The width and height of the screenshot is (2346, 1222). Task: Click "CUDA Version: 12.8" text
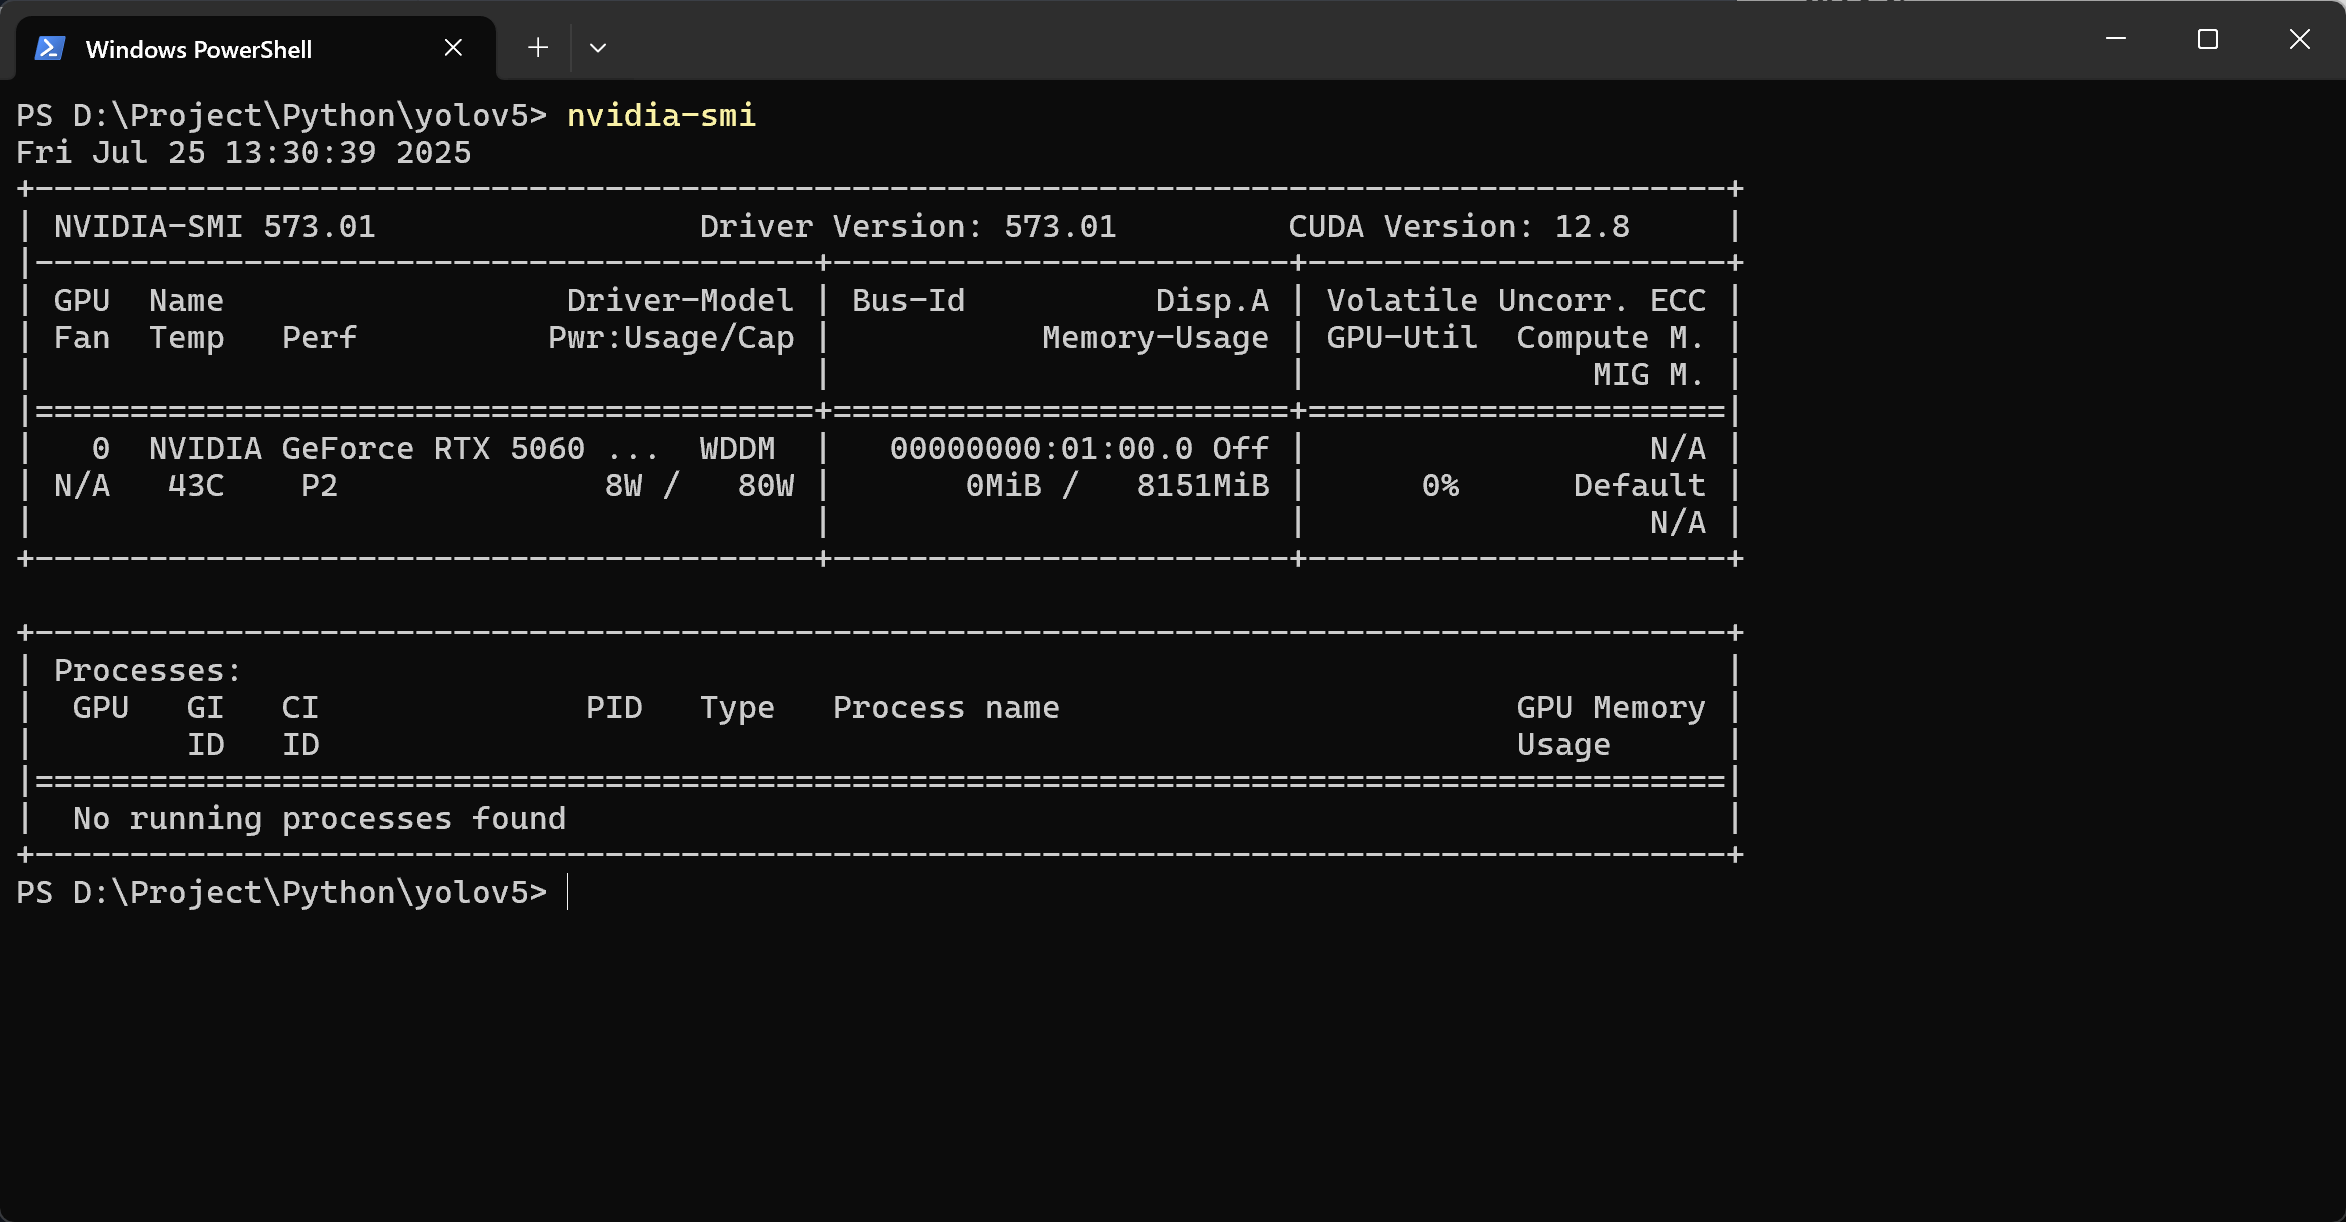coord(1459,227)
